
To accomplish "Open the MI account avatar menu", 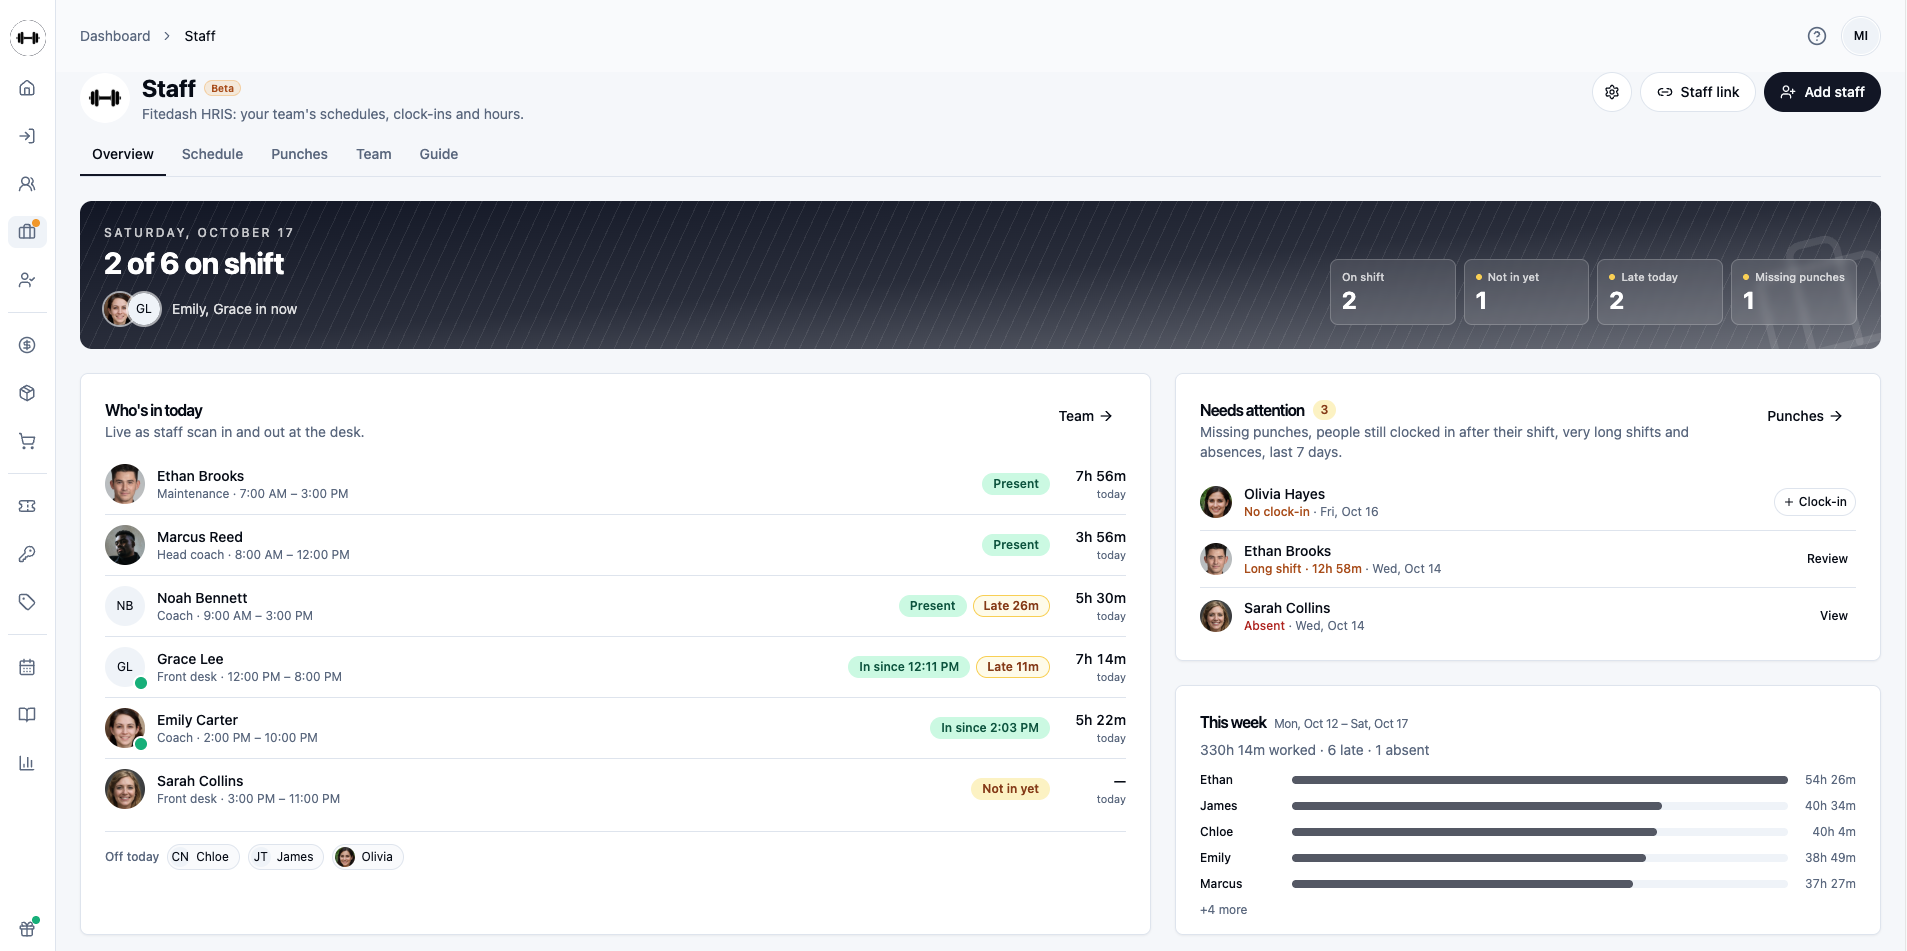I will [1861, 36].
